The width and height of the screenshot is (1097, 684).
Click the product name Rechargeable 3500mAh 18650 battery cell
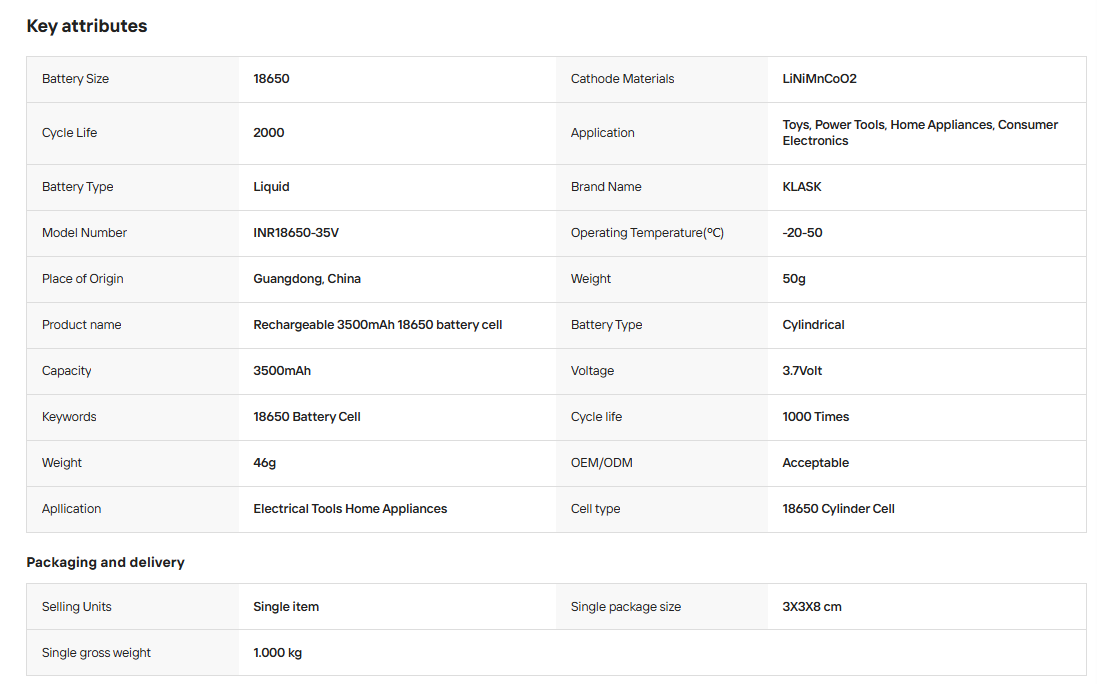coord(378,325)
